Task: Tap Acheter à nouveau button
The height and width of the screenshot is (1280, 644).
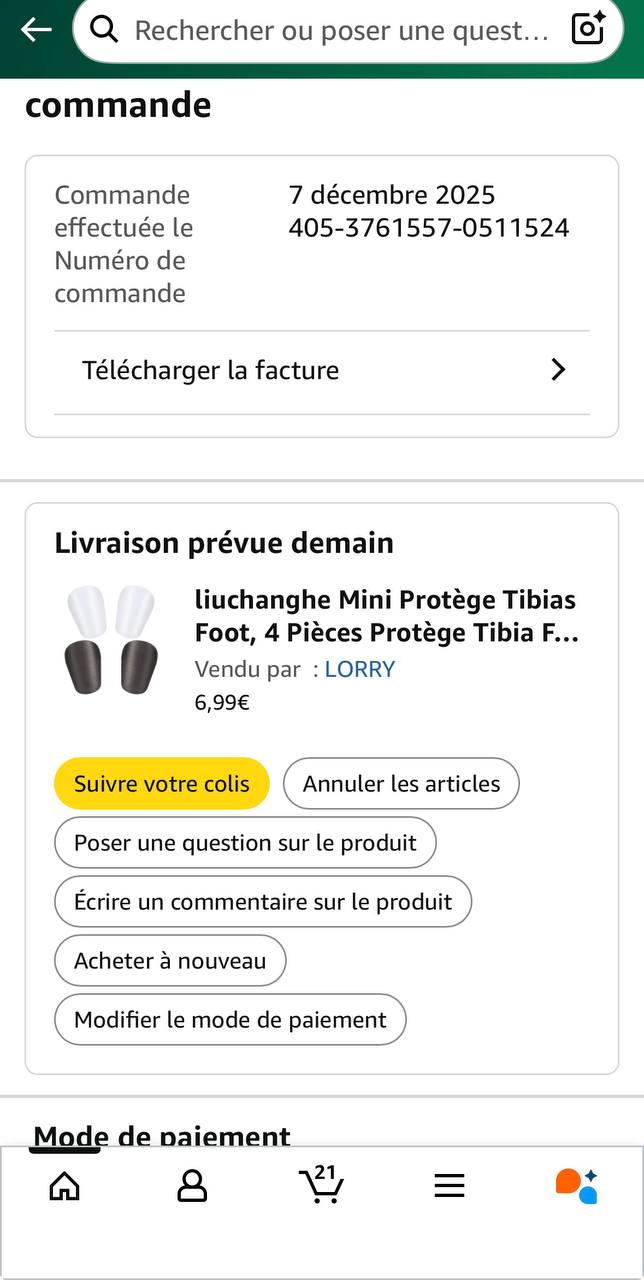Action: point(170,961)
